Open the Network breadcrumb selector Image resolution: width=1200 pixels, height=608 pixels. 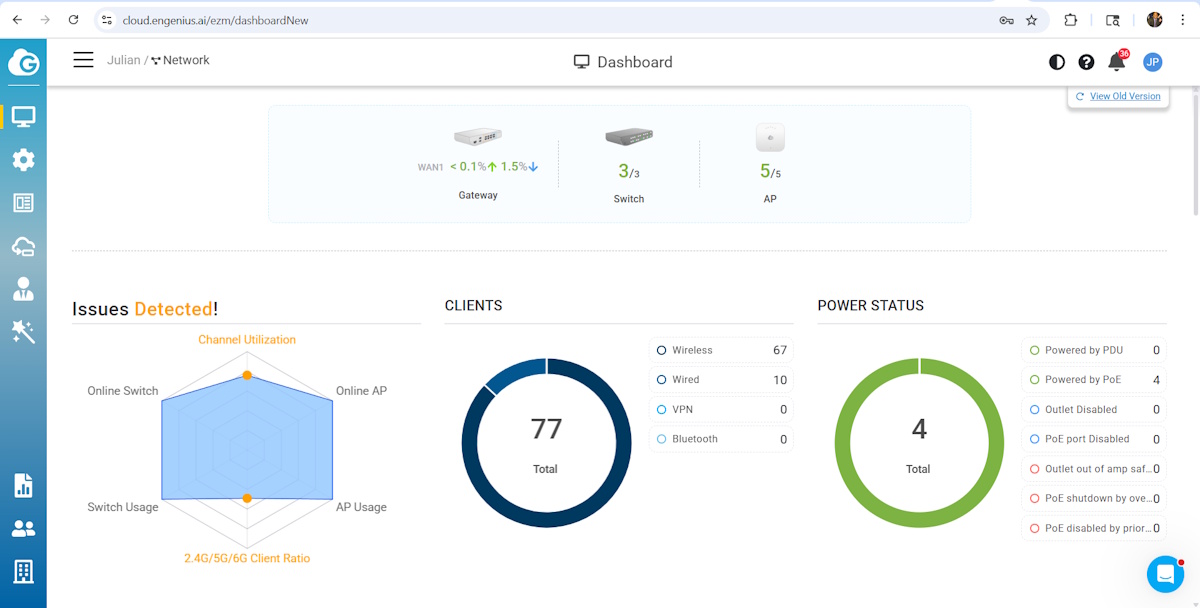(180, 60)
